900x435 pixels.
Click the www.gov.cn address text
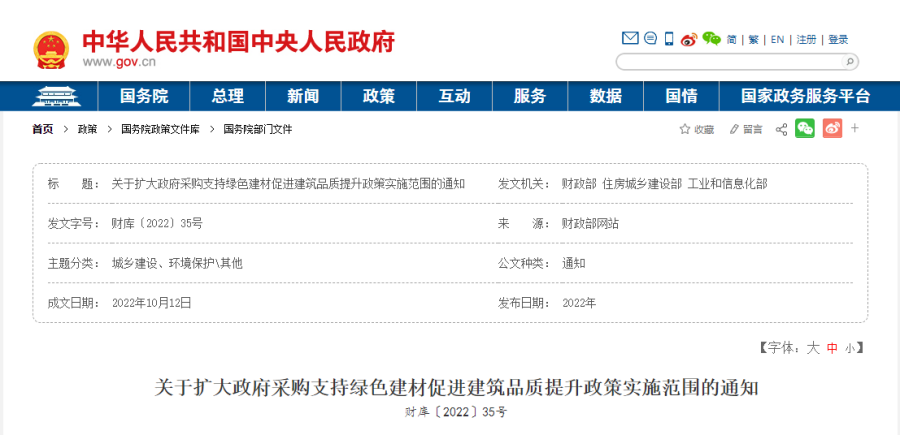119,63
